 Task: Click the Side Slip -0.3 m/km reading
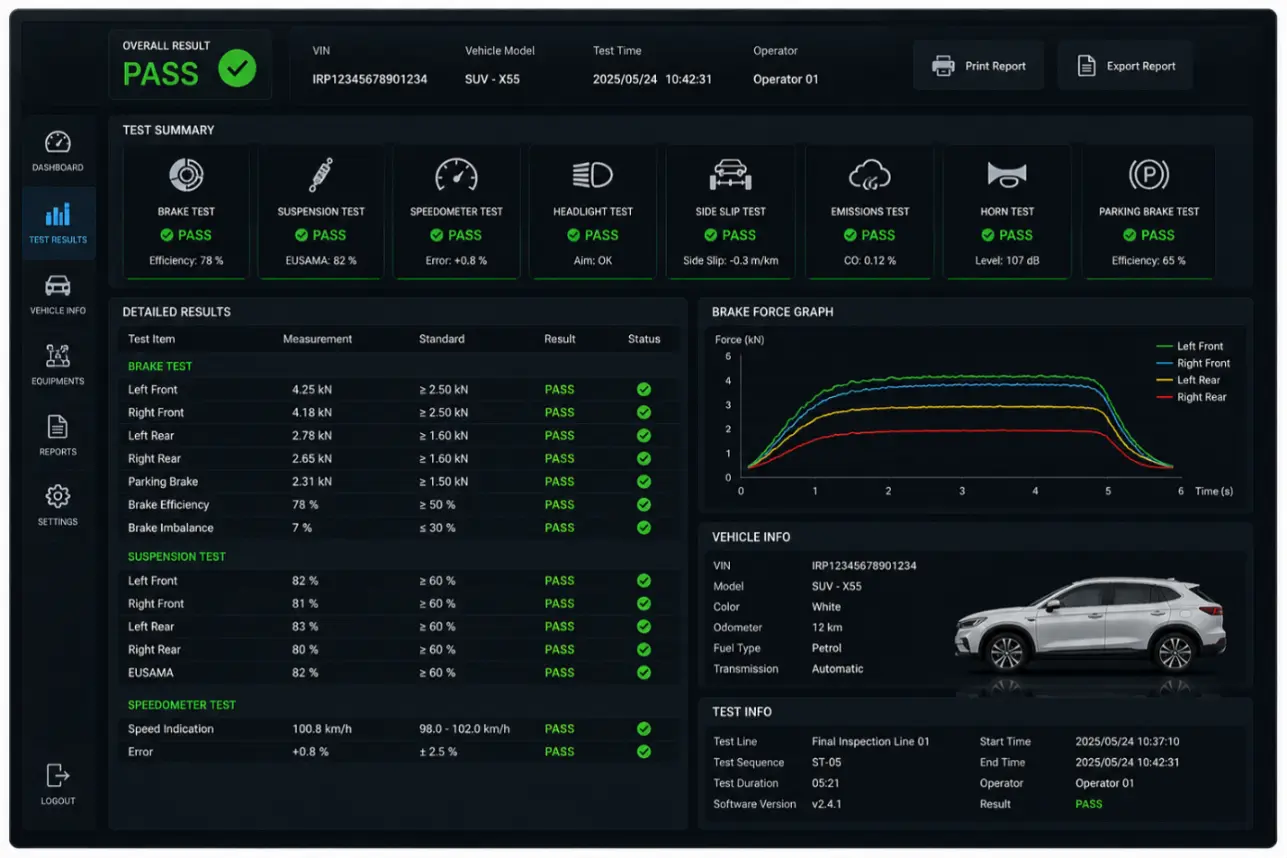[x=731, y=261]
